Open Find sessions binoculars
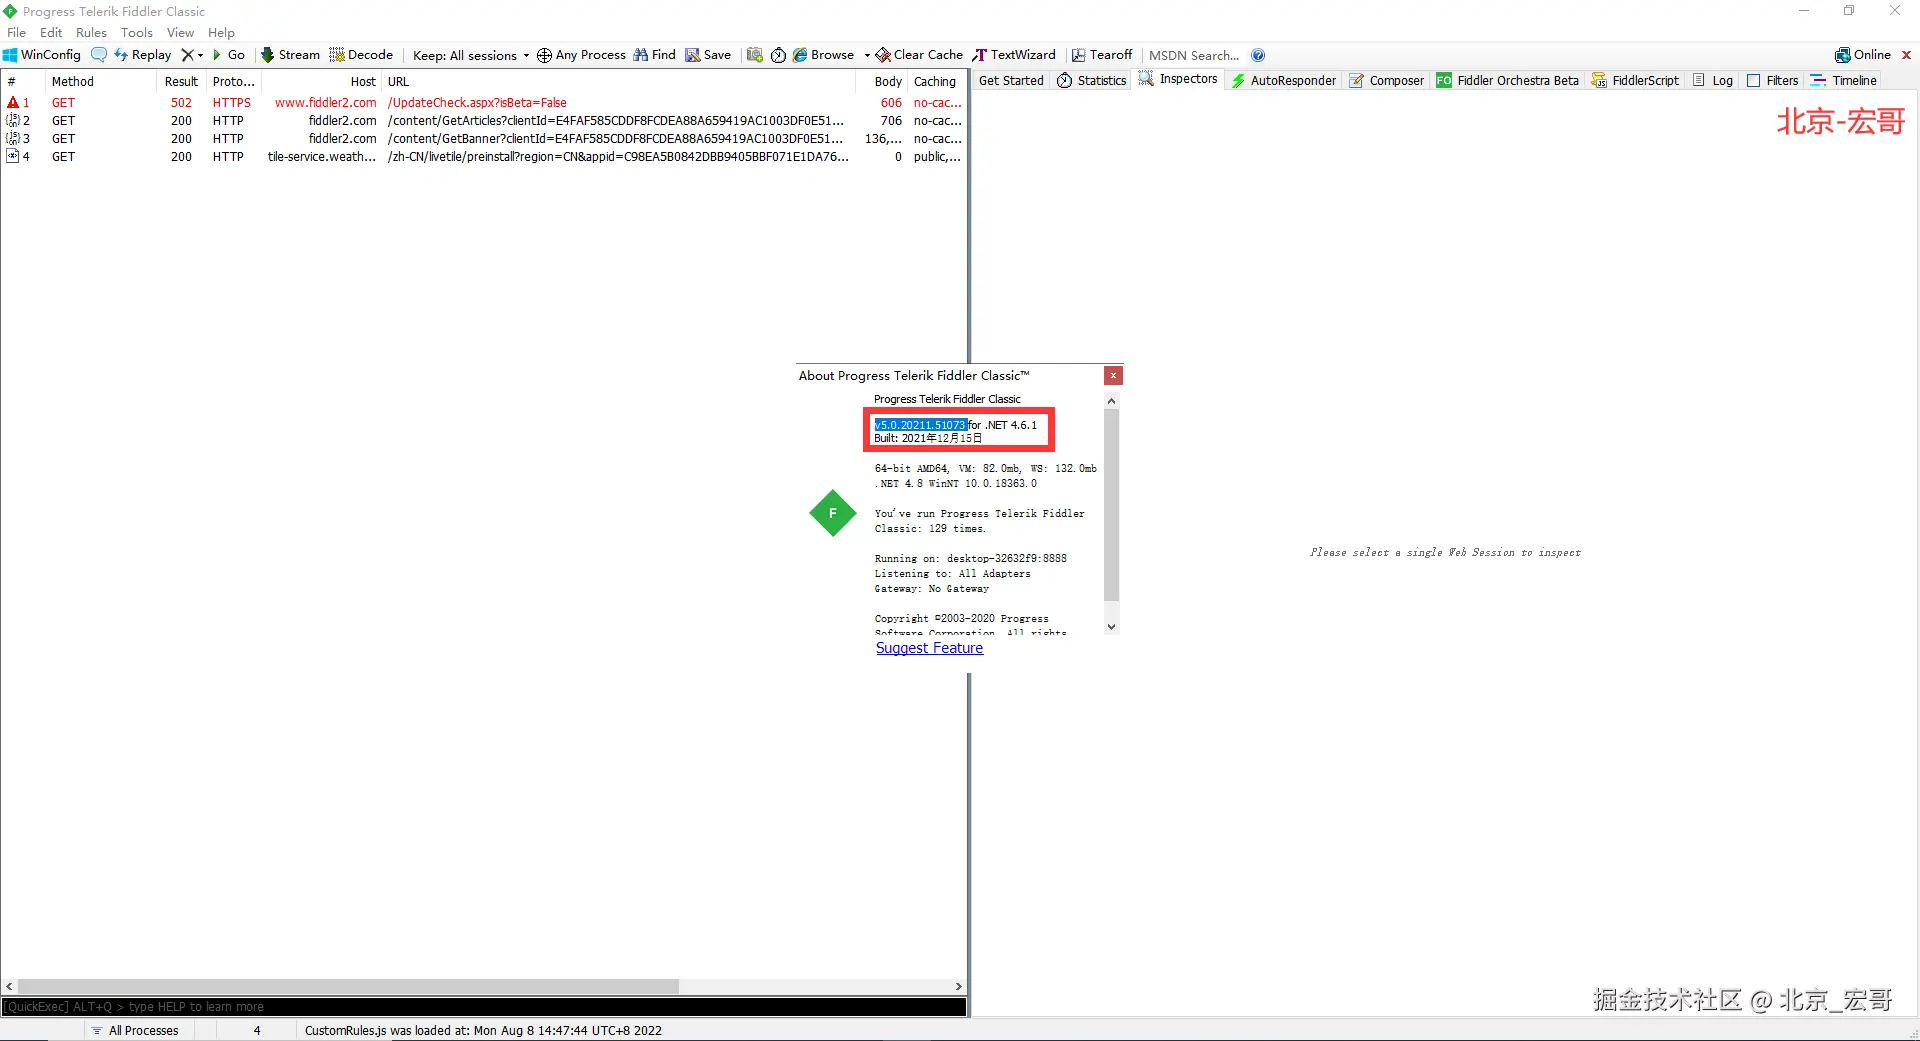Viewport: 1920px width, 1041px height. (655, 55)
